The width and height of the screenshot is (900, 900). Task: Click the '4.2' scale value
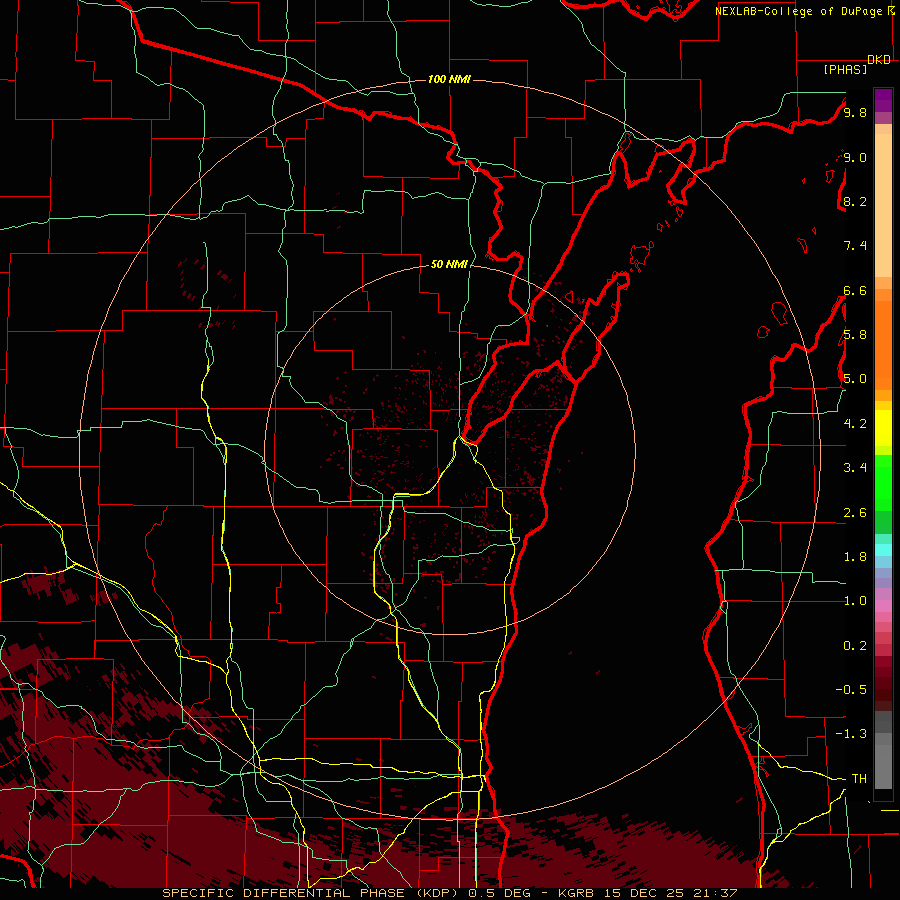855,424
